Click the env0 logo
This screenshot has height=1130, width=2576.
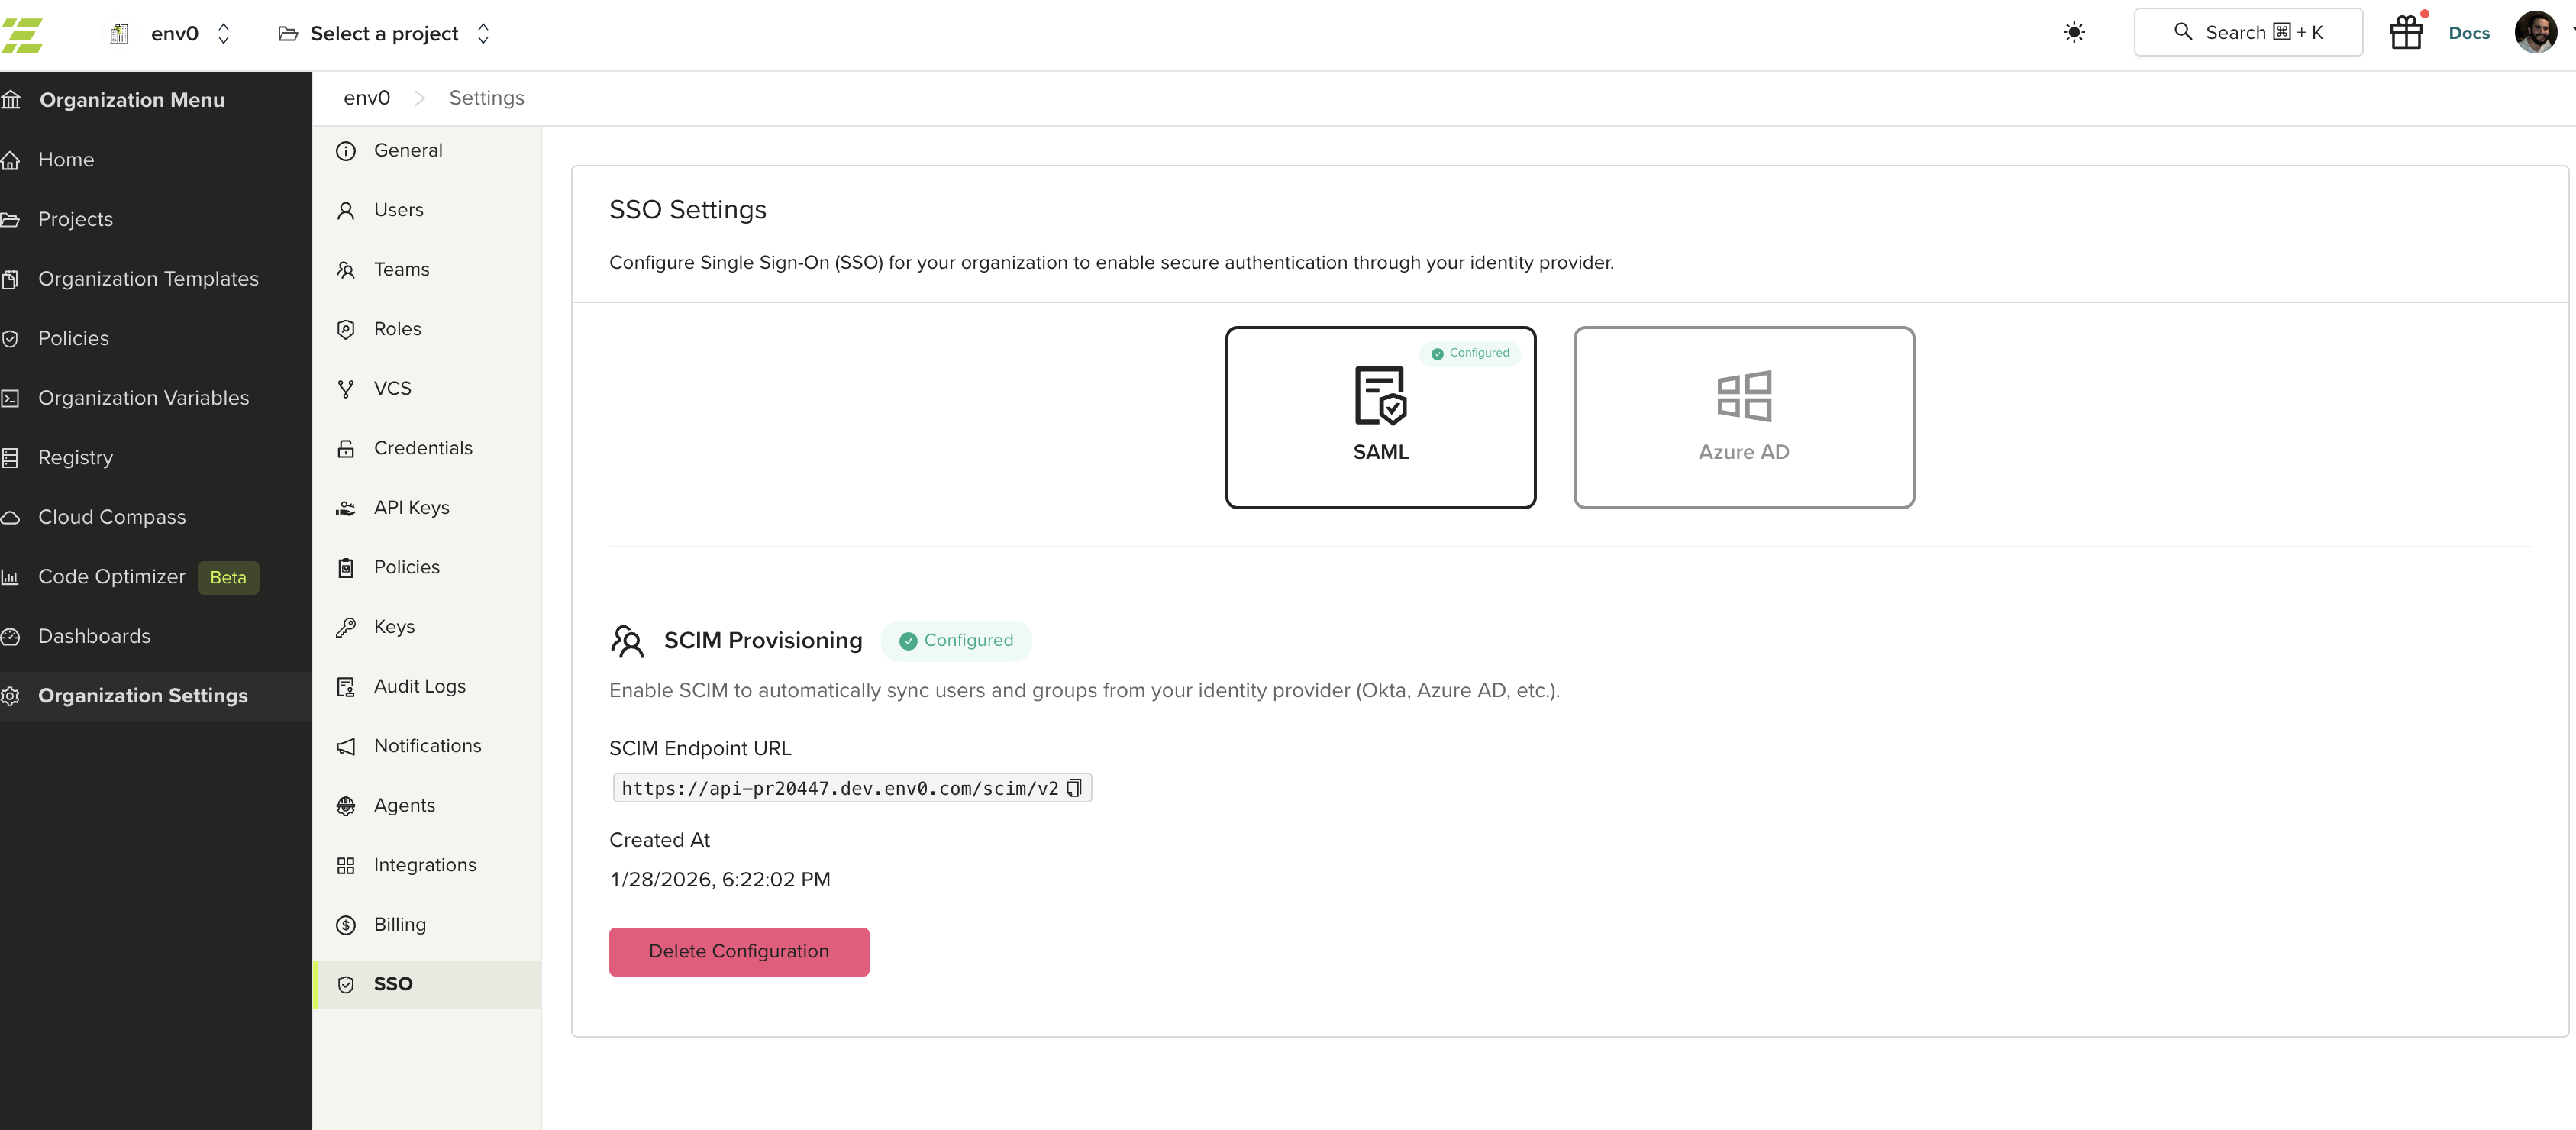tap(27, 33)
